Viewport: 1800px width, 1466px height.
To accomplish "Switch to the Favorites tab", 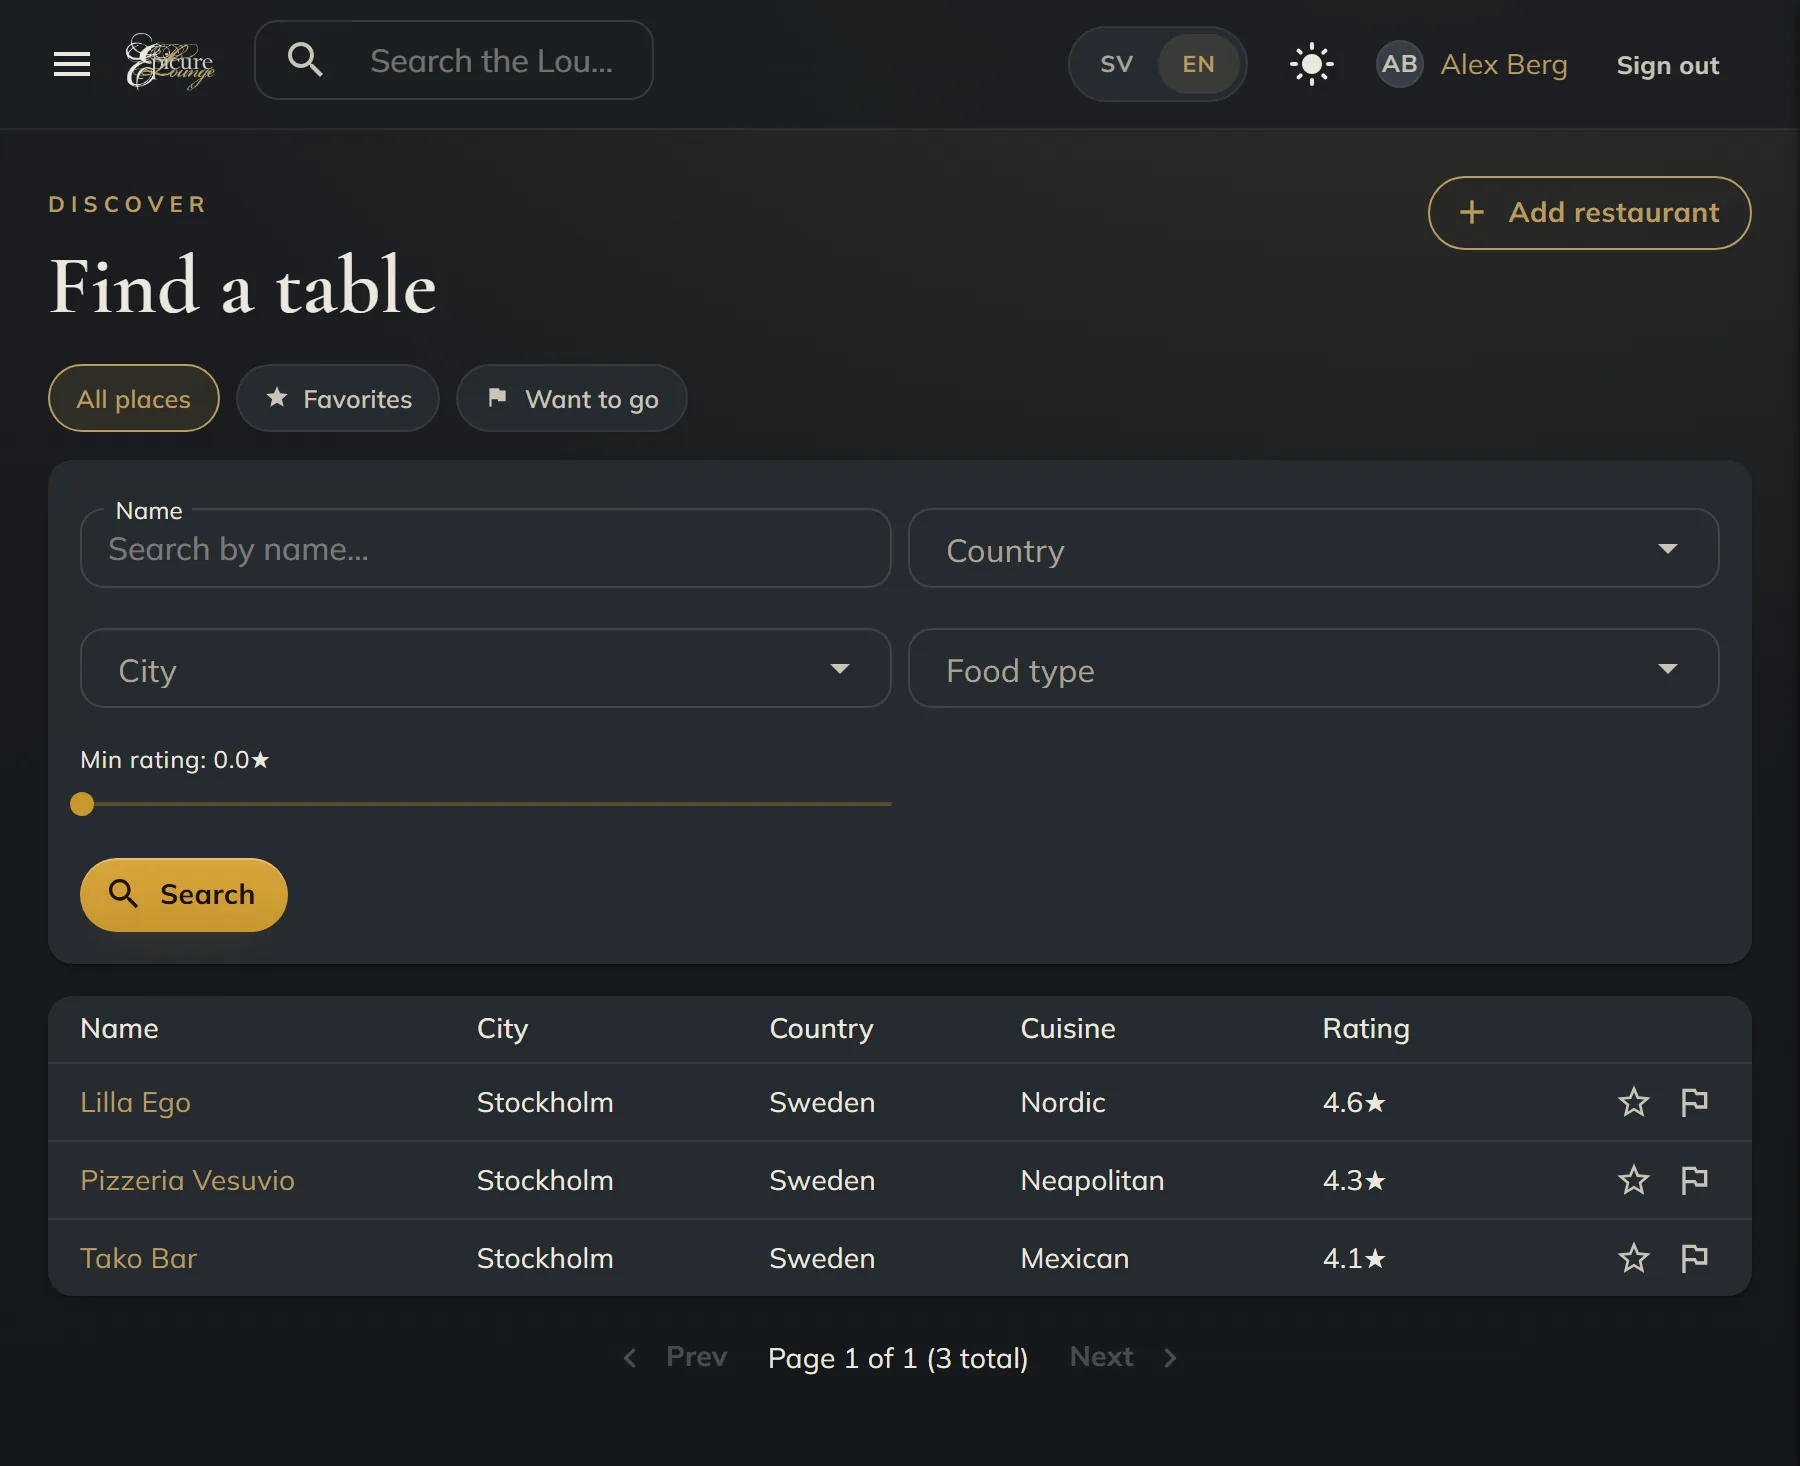I will [338, 398].
